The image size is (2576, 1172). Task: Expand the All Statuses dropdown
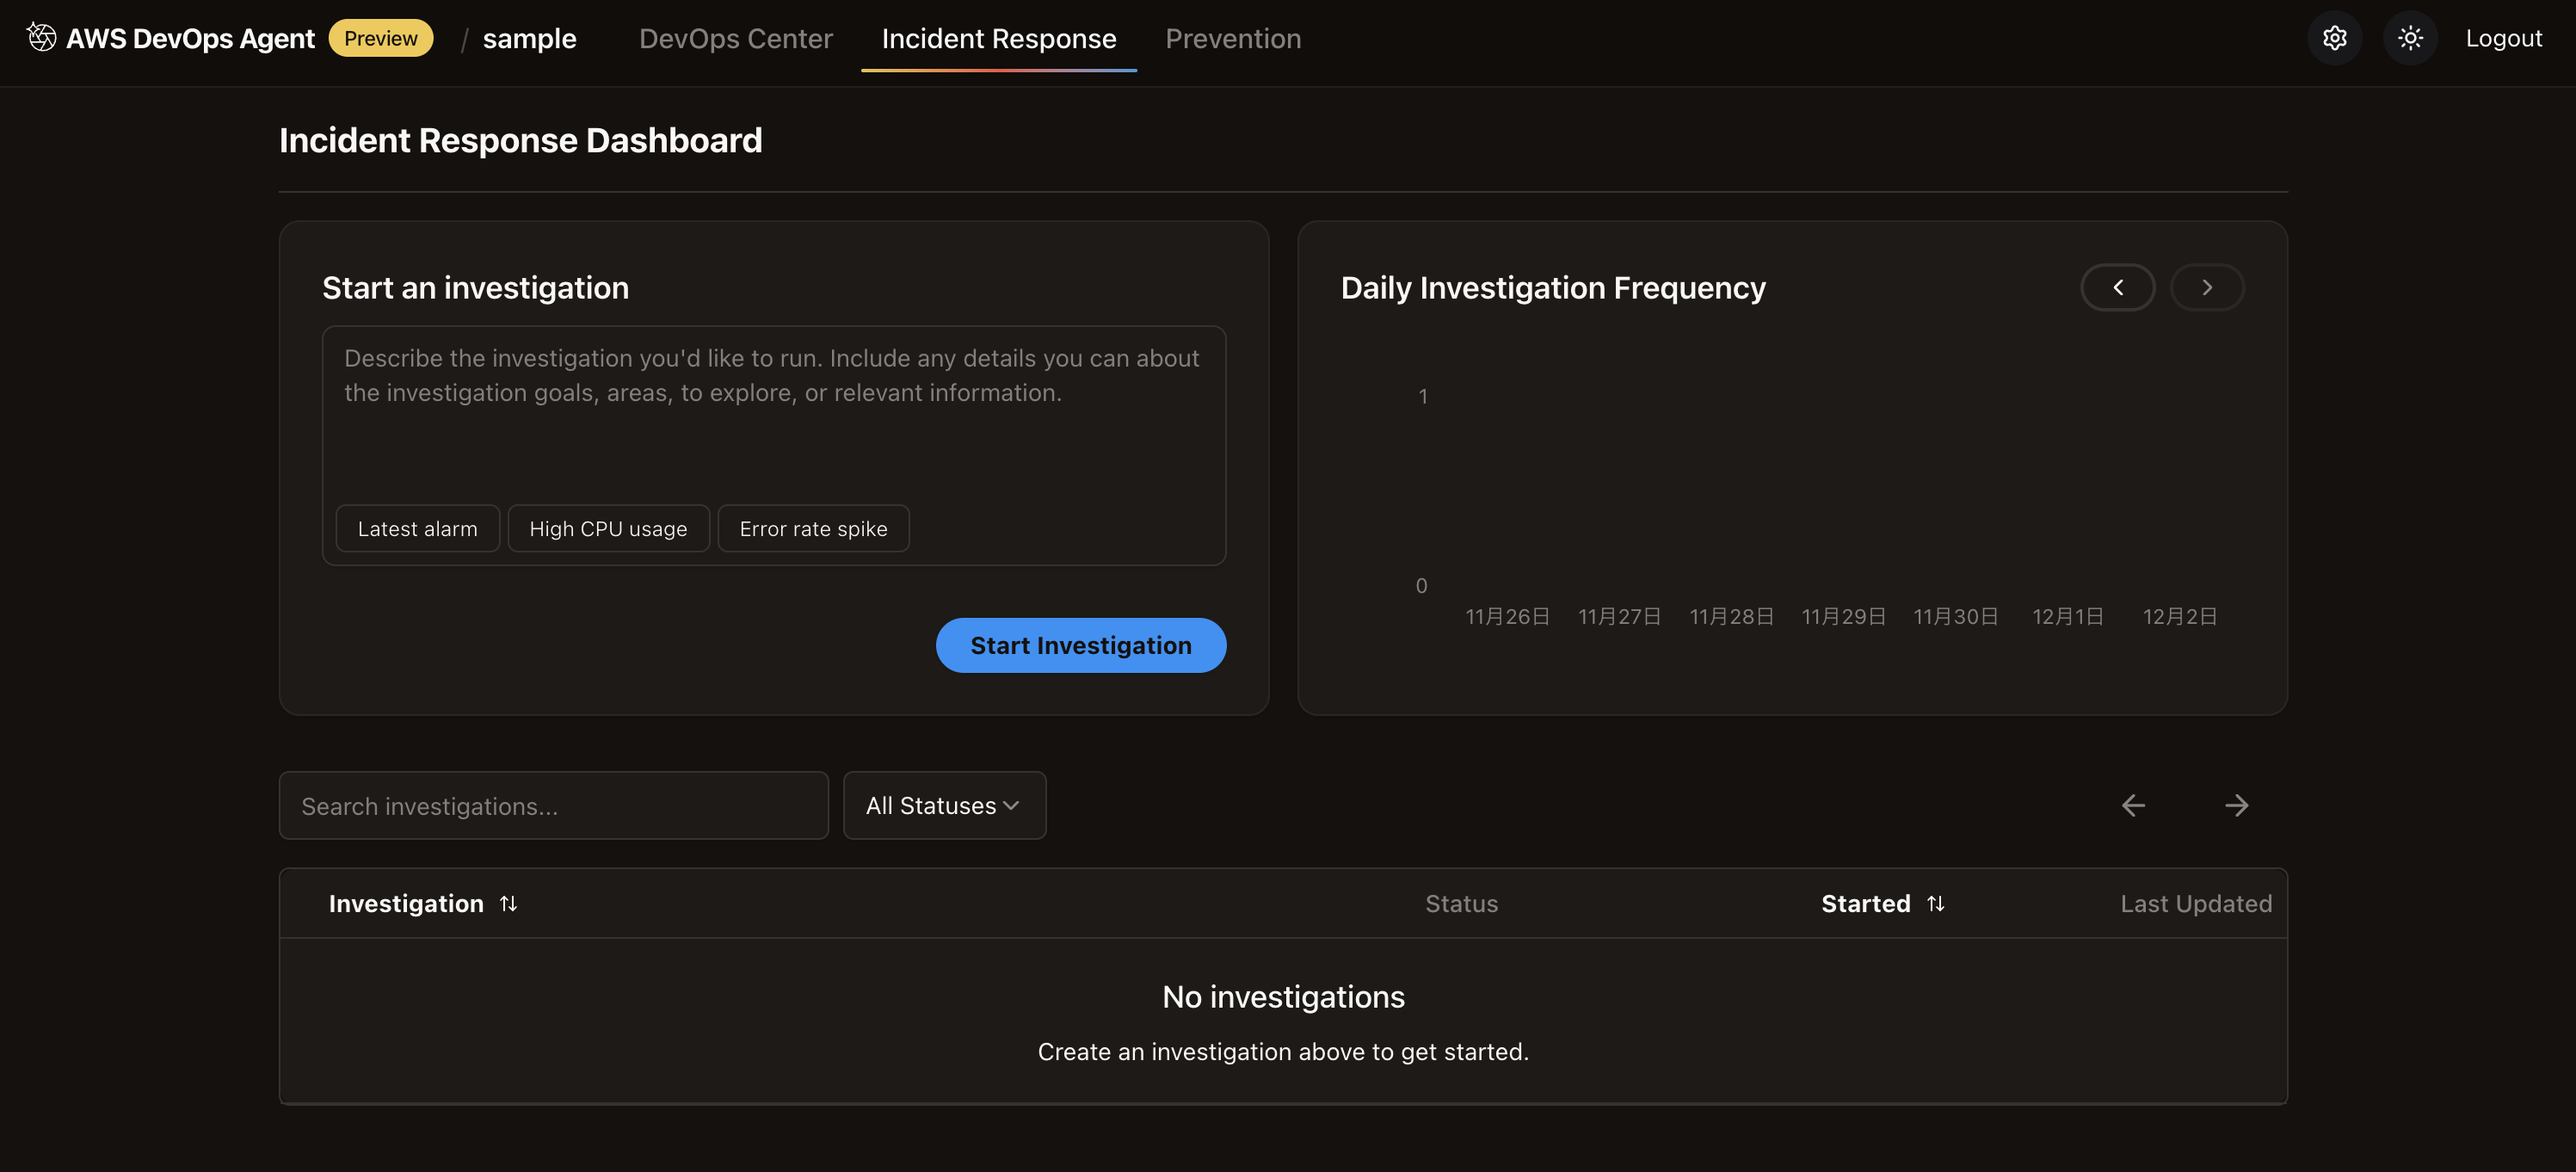(x=943, y=806)
